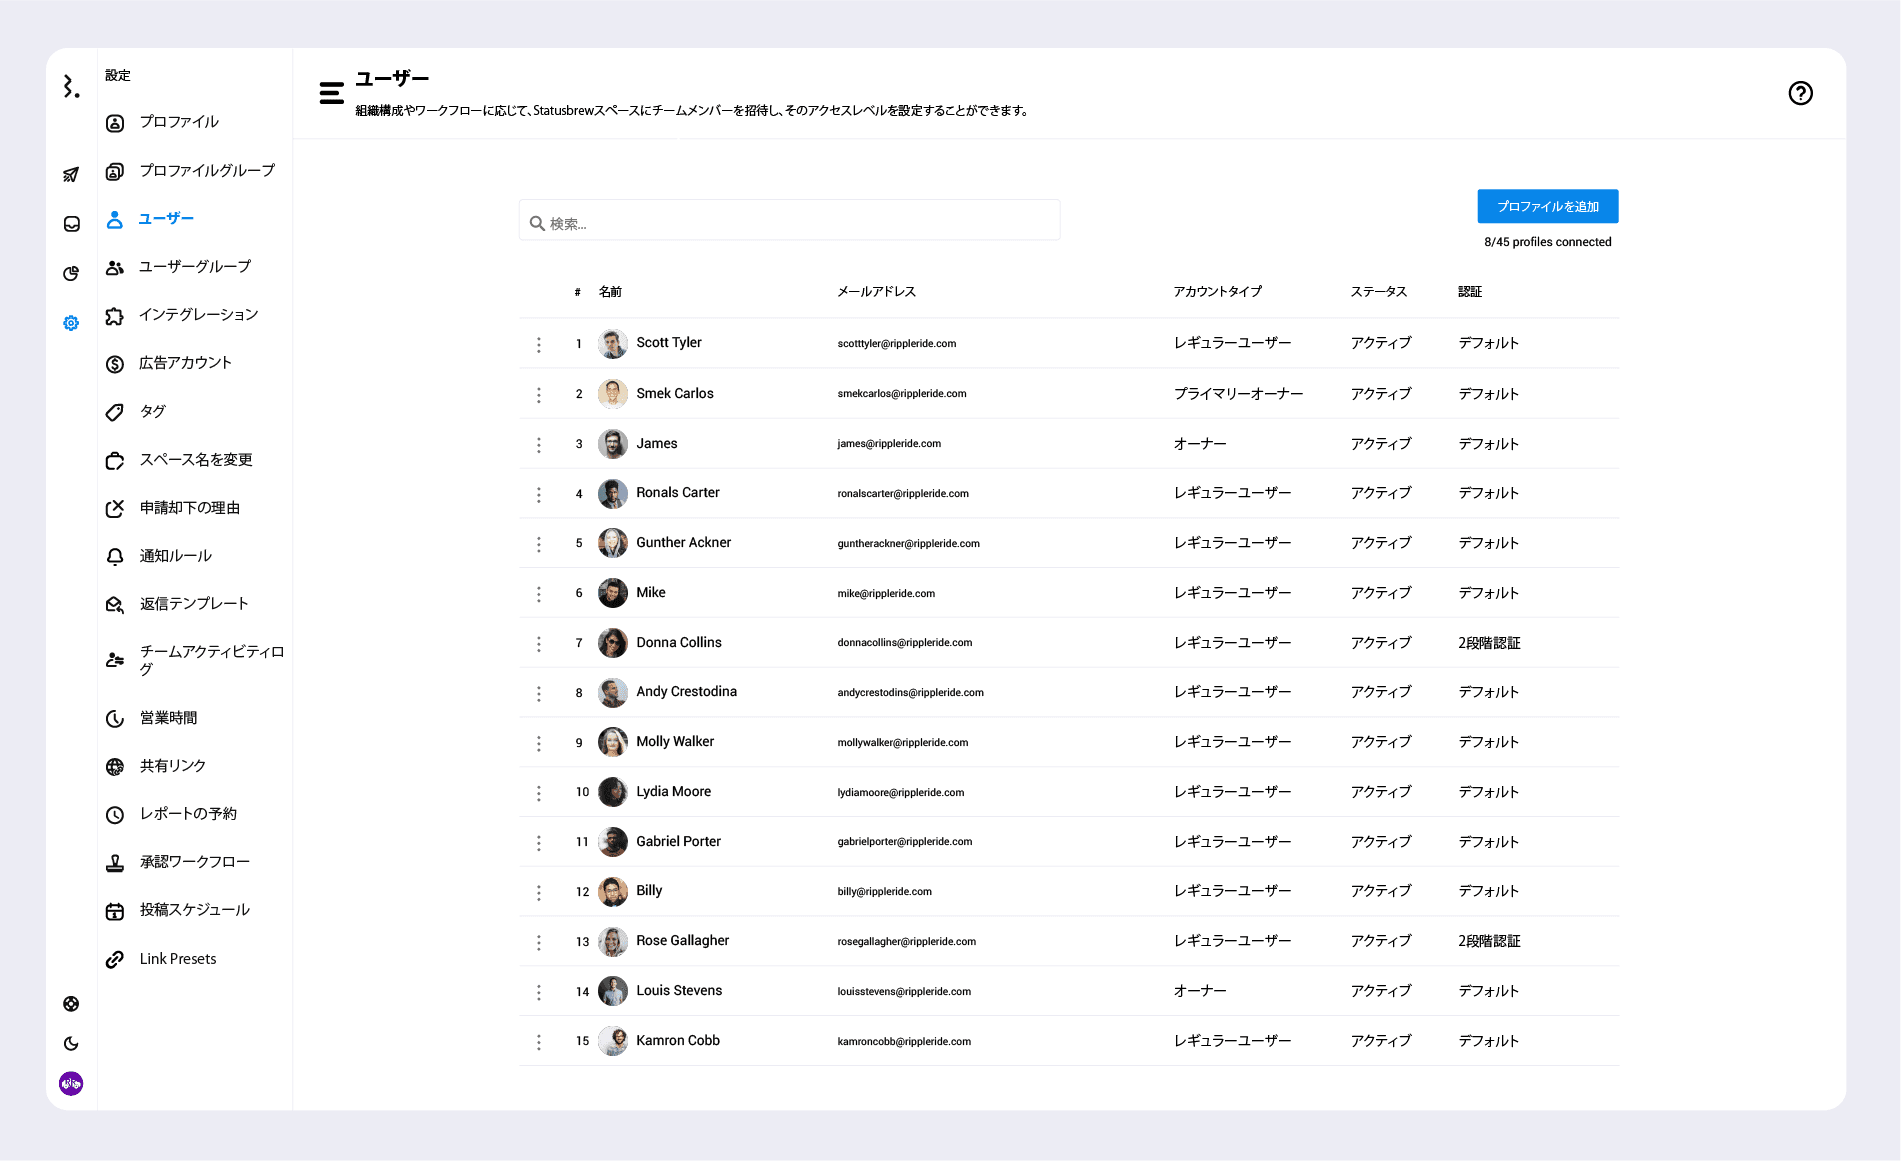
Task: Click Molly Walker's avatar thumbnail
Action: (x=613, y=742)
